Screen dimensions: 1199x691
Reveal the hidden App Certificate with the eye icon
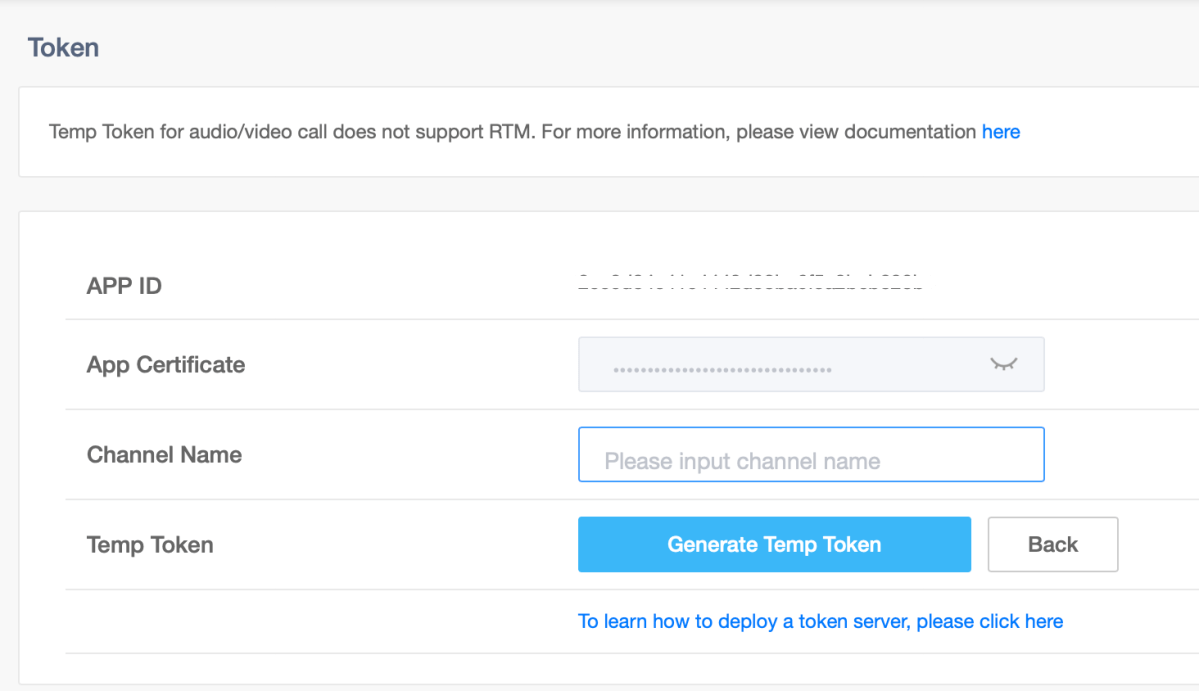click(1003, 364)
